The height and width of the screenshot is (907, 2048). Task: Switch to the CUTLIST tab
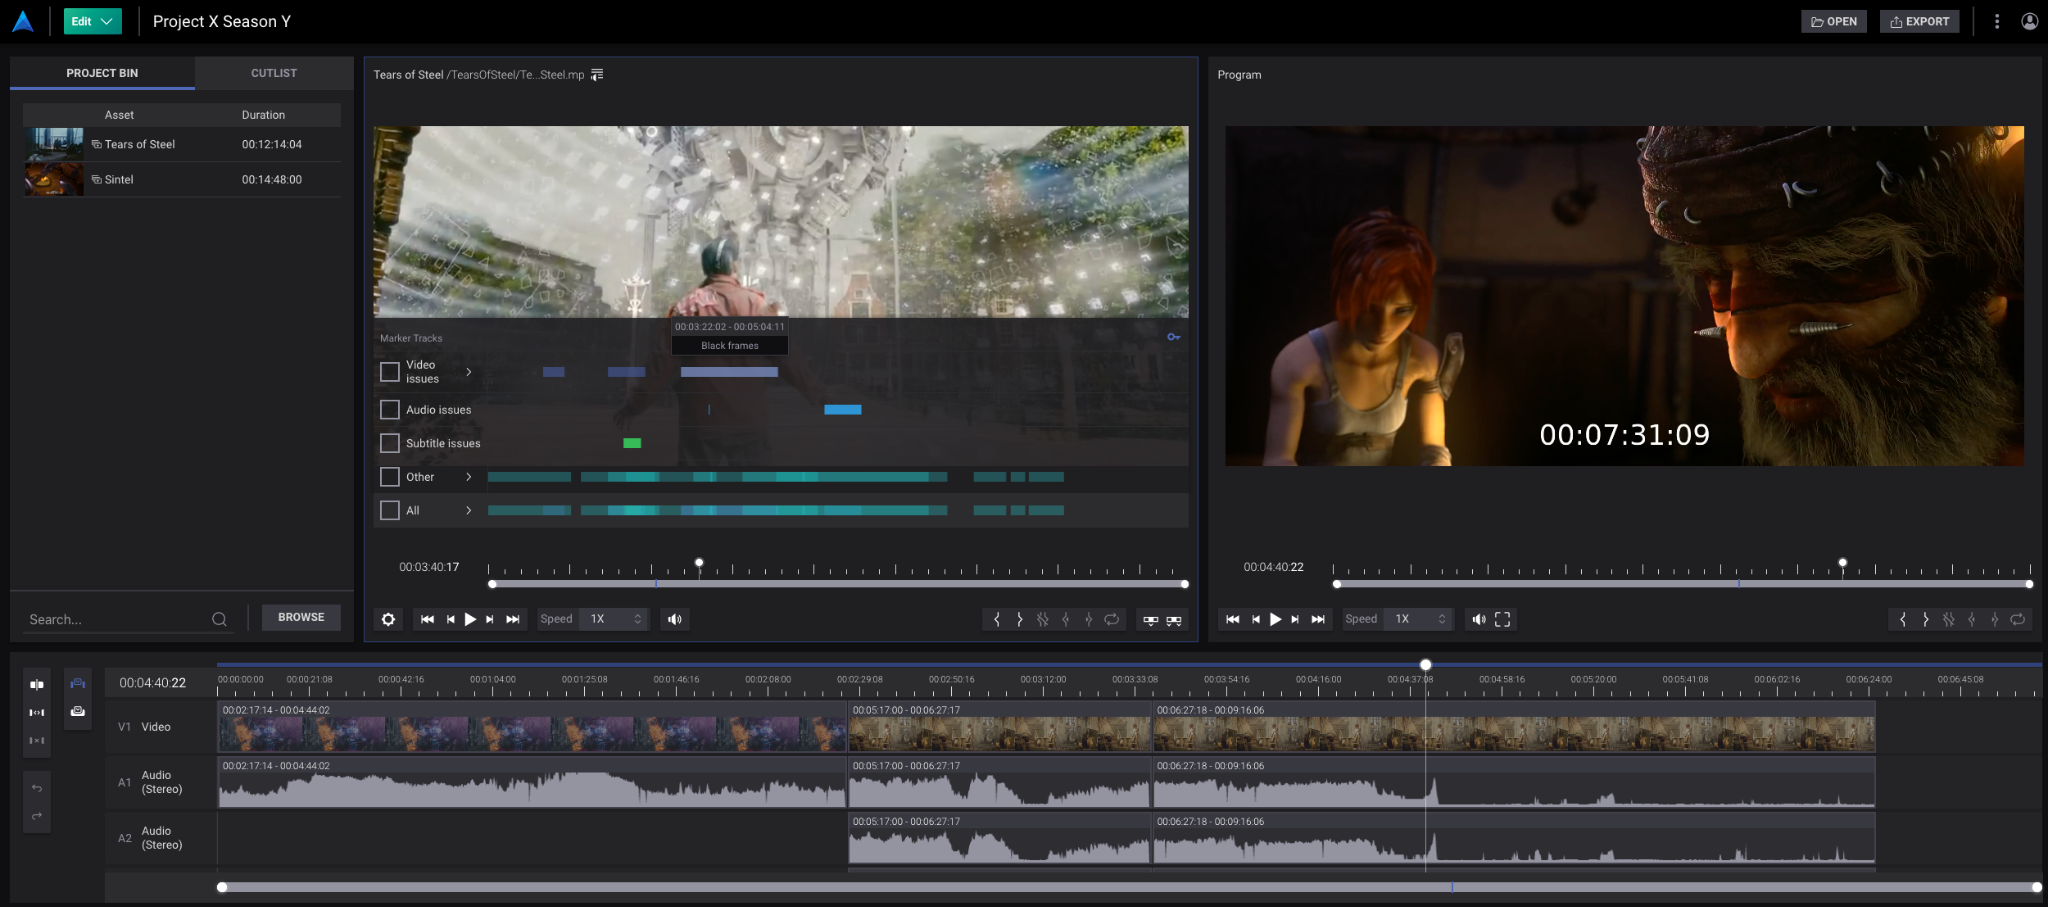click(x=273, y=72)
